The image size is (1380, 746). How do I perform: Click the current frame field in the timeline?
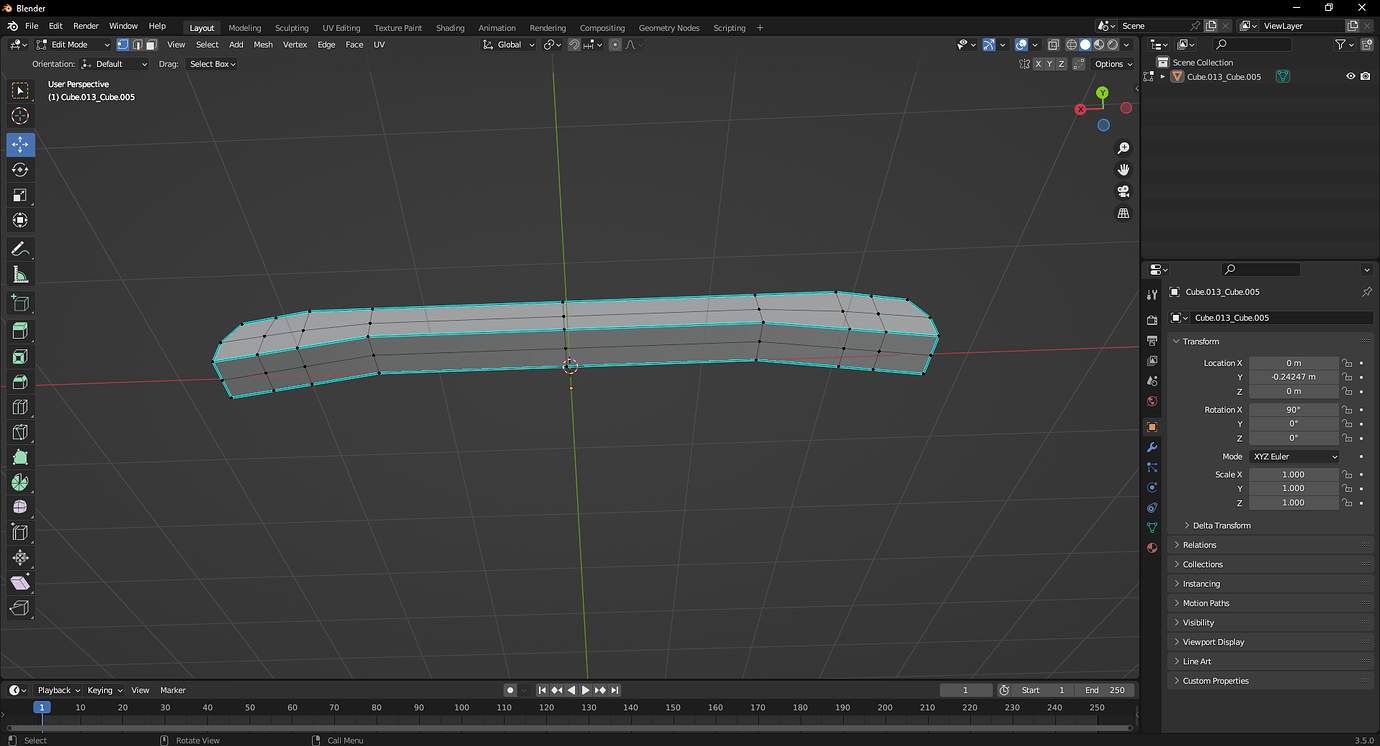tap(965, 690)
